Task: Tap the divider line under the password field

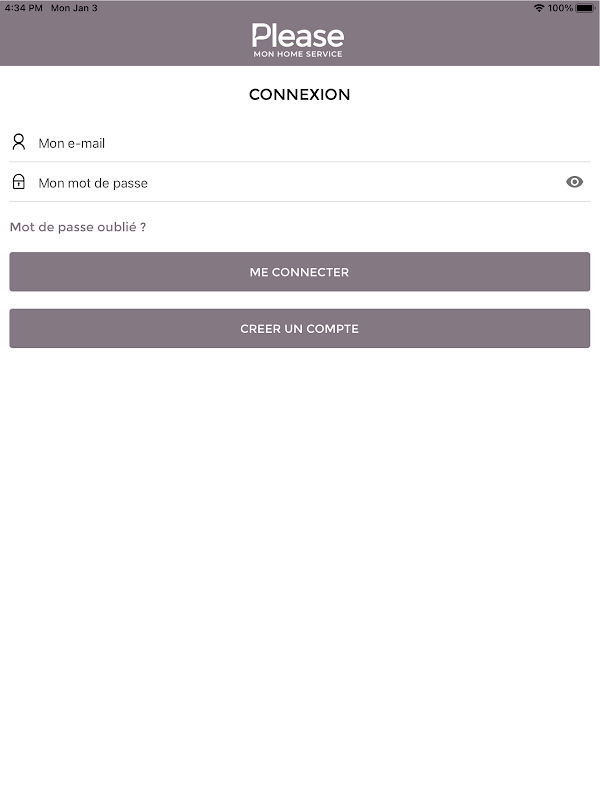Action: point(300,202)
